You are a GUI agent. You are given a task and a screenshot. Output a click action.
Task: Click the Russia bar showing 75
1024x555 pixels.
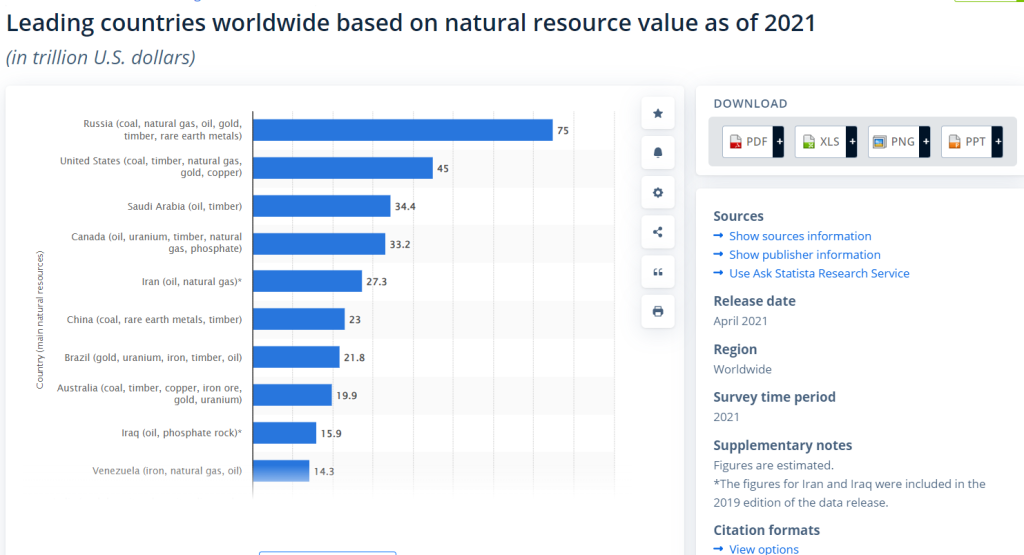(403, 130)
